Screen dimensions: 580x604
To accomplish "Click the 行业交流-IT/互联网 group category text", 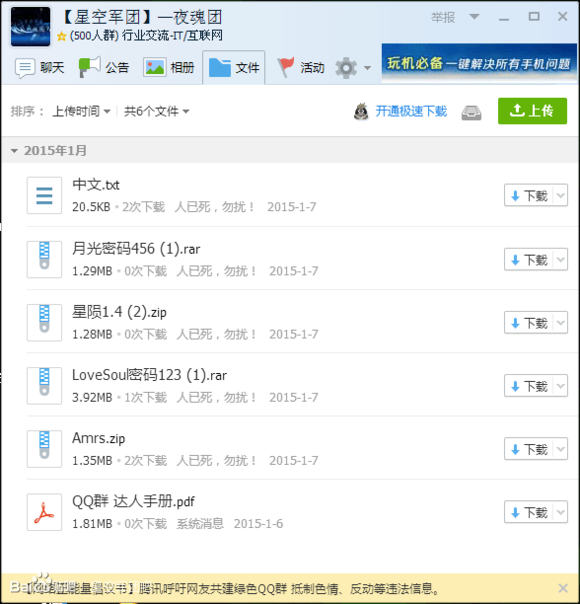I will point(172,36).
